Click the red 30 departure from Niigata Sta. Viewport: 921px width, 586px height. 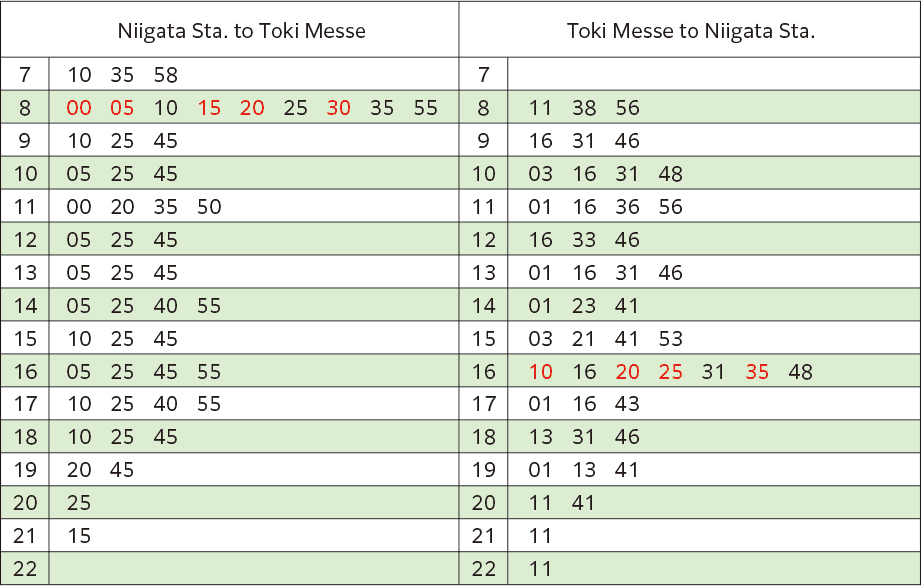pos(339,108)
